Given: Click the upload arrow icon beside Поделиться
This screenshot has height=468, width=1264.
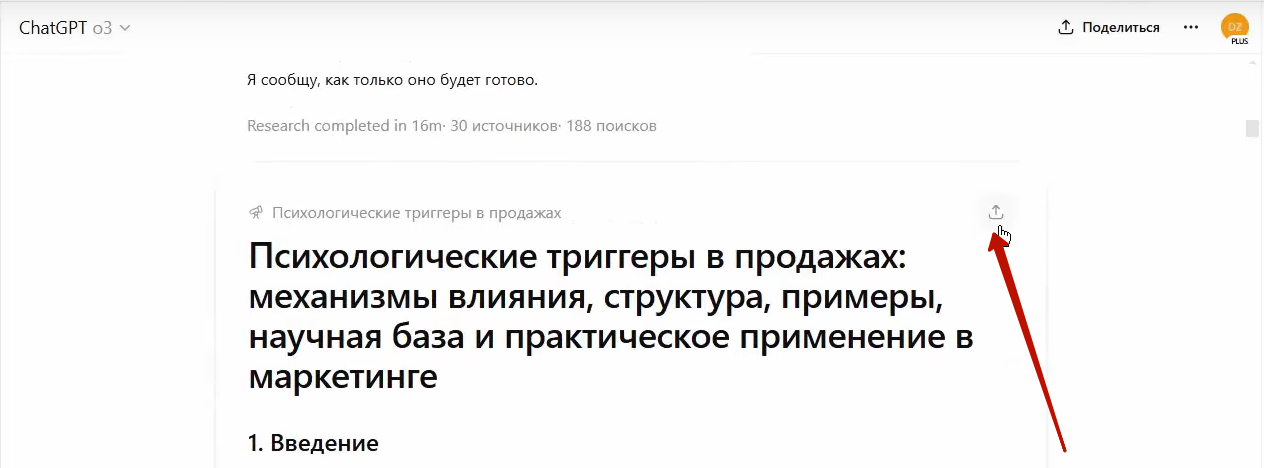Looking at the screenshot, I should point(1066,27).
